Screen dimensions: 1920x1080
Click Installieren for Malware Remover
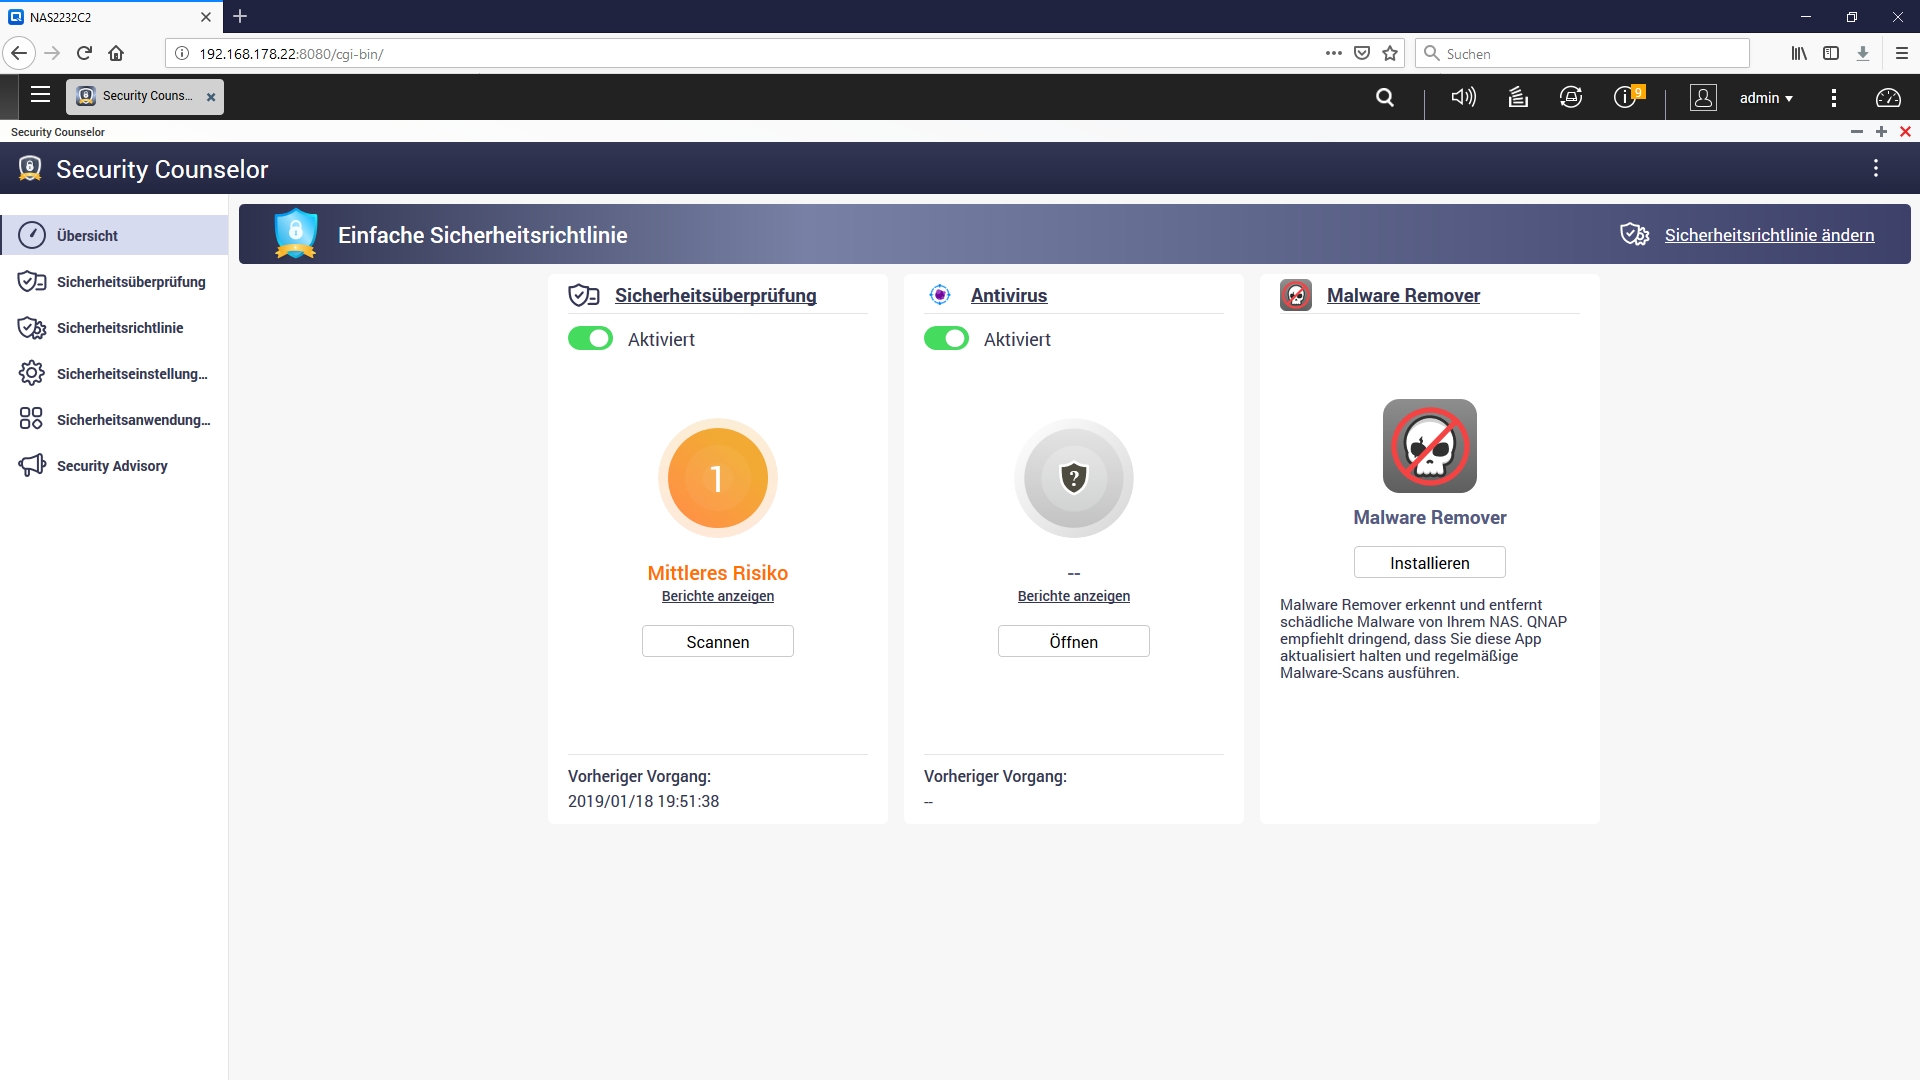pos(1429,563)
